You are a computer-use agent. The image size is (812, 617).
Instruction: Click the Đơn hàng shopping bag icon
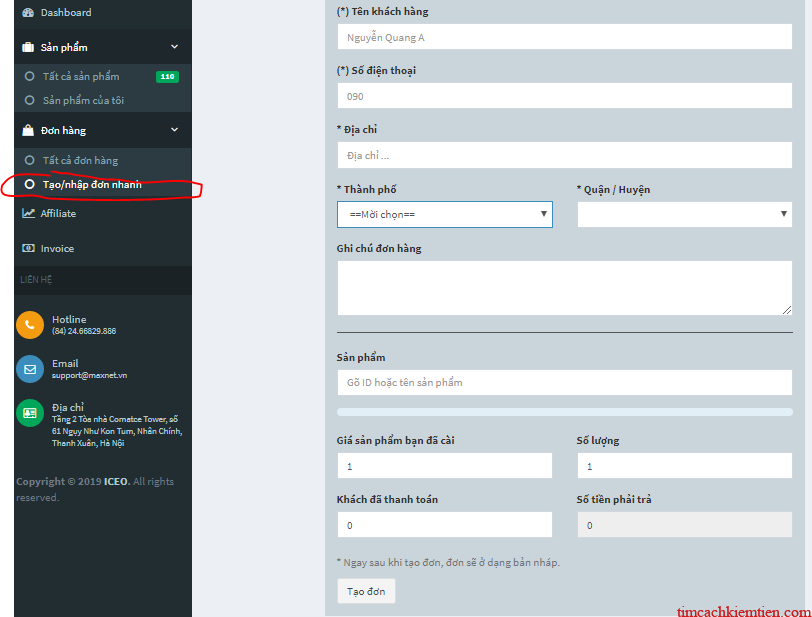click(28, 130)
